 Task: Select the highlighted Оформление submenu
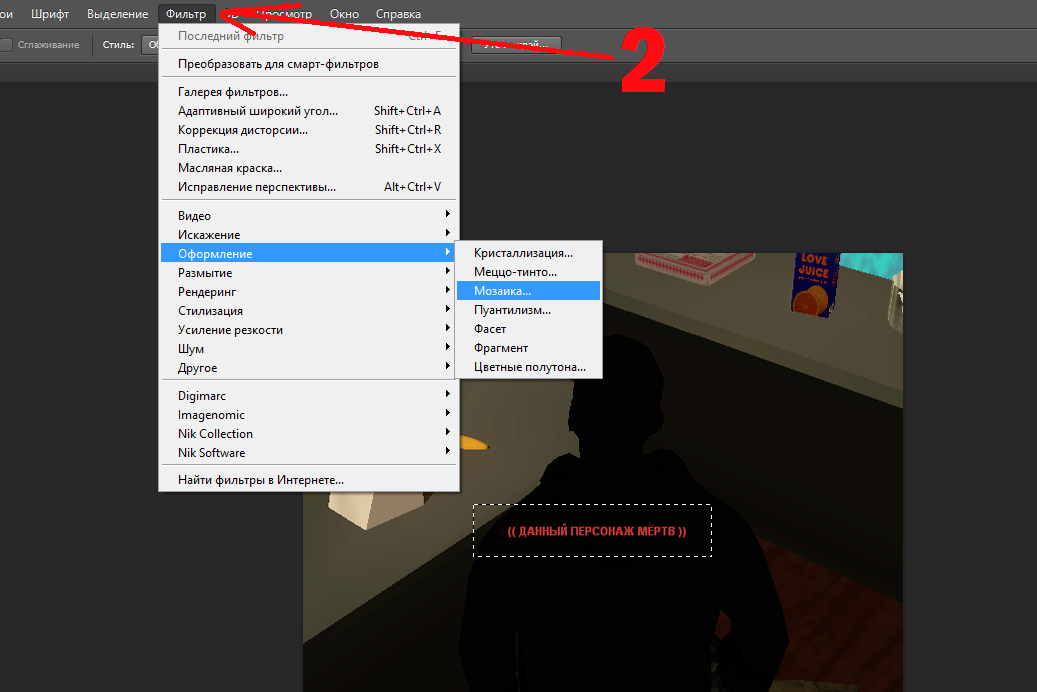pyautogui.click(x=309, y=253)
